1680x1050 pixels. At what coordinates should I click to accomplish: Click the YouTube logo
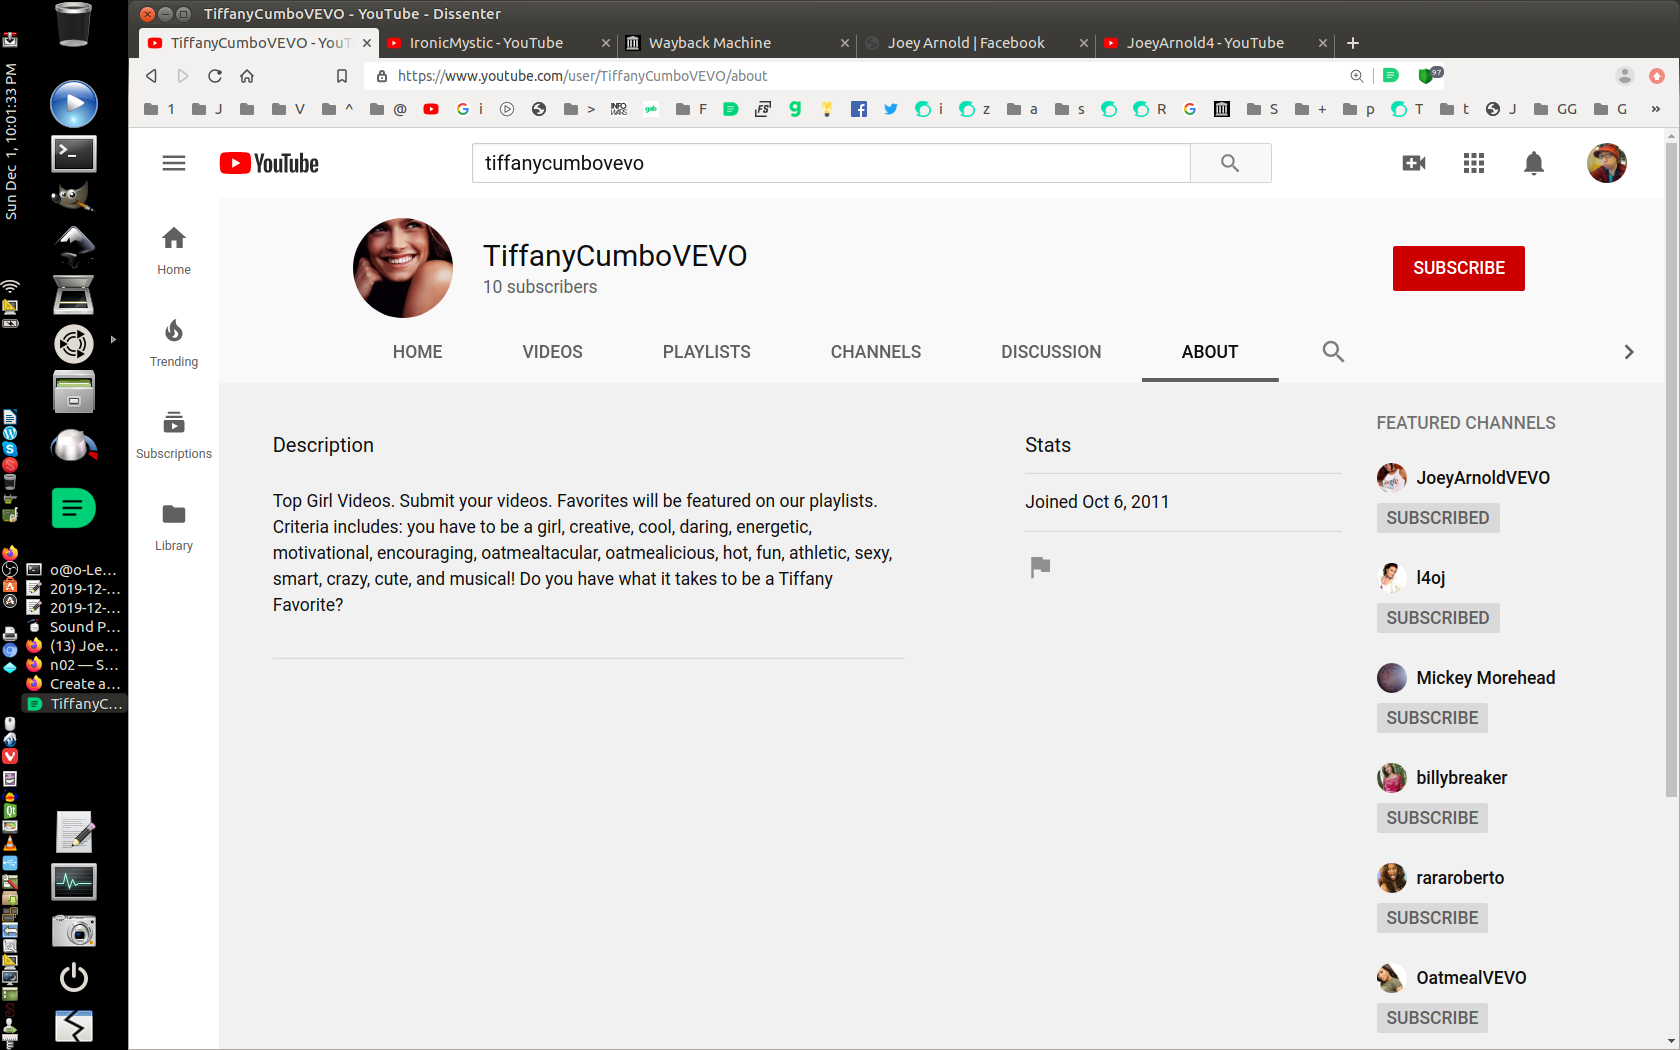[x=269, y=163]
